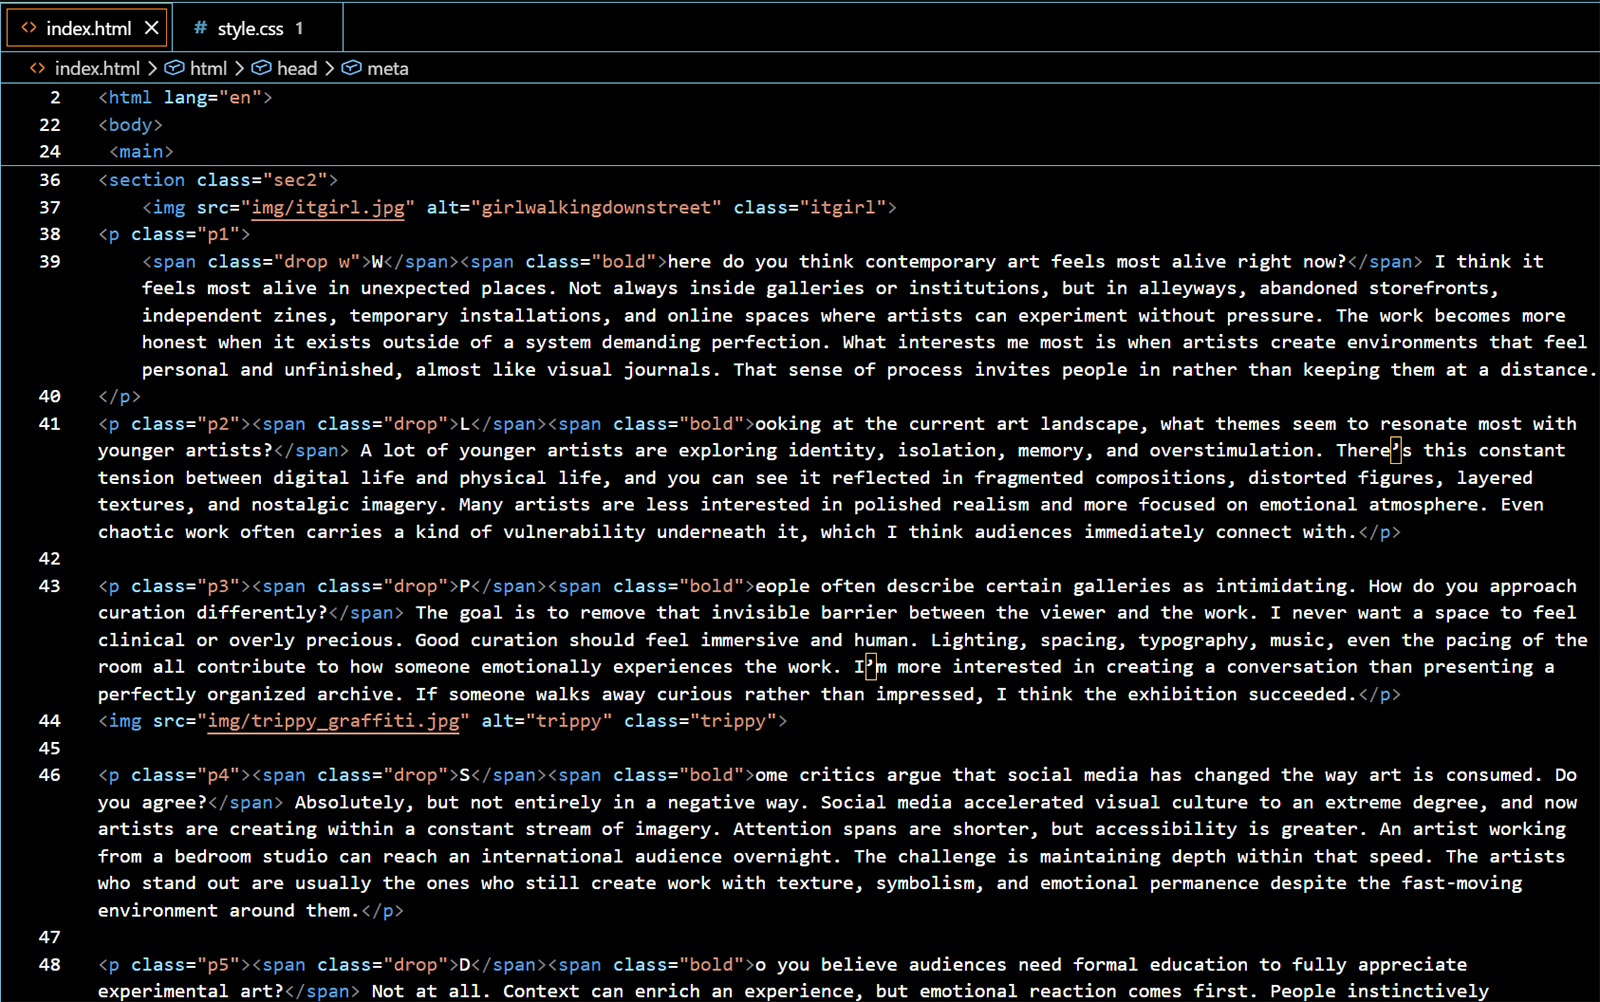Expand breadcrumb chevron after html
Screen dimensions: 1600x1002
click(239, 68)
